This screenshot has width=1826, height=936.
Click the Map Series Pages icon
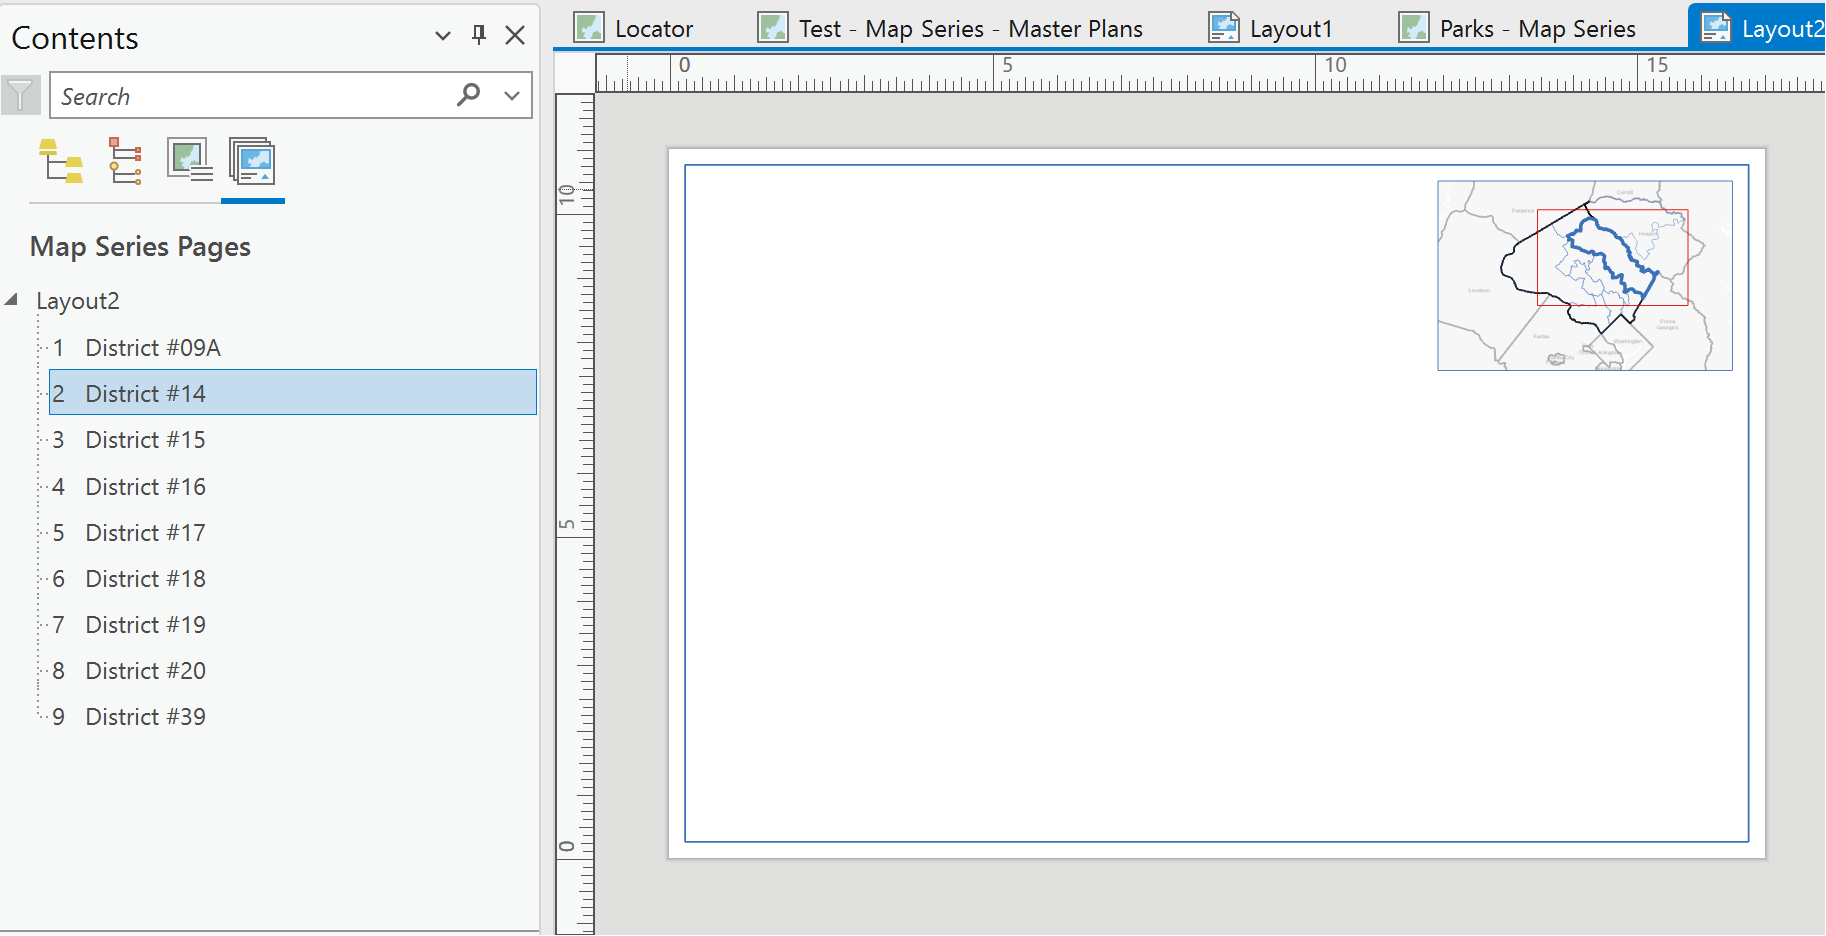(x=253, y=160)
